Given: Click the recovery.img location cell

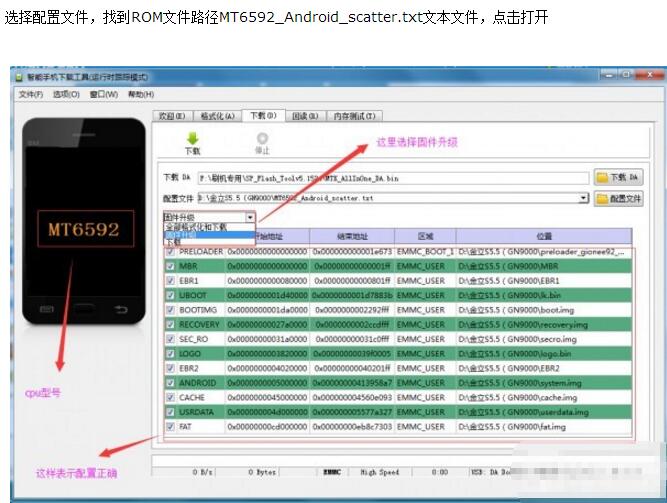Looking at the screenshot, I should click(x=544, y=324).
